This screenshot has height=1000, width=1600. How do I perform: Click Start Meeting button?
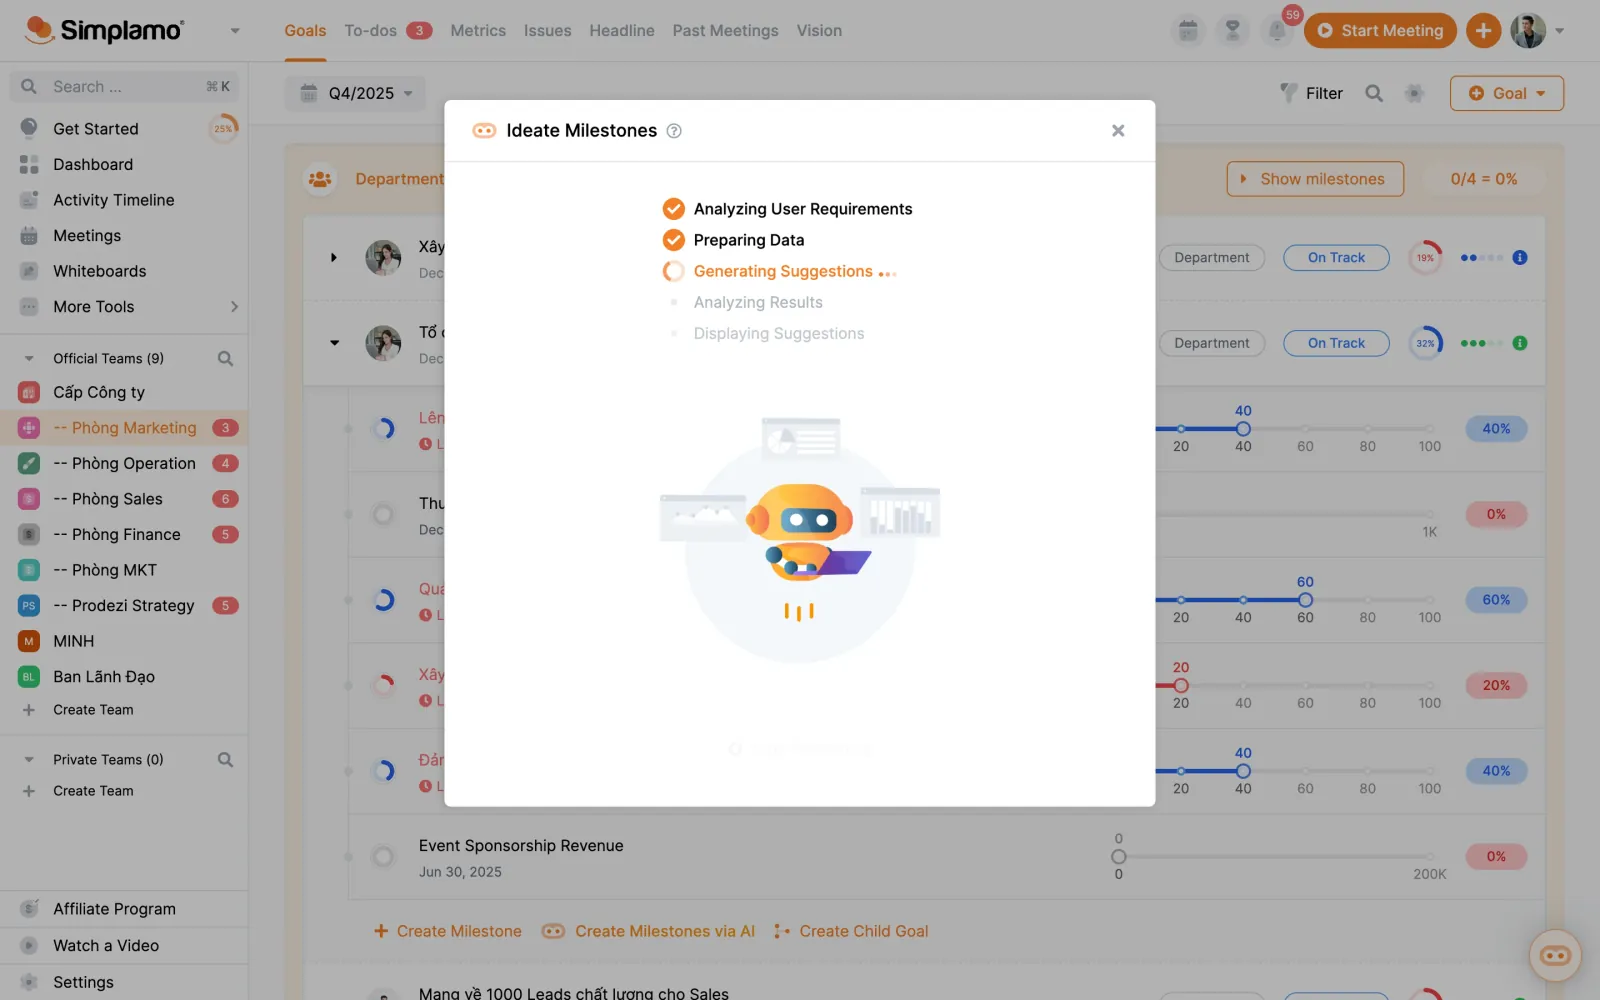[x=1380, y=31]
